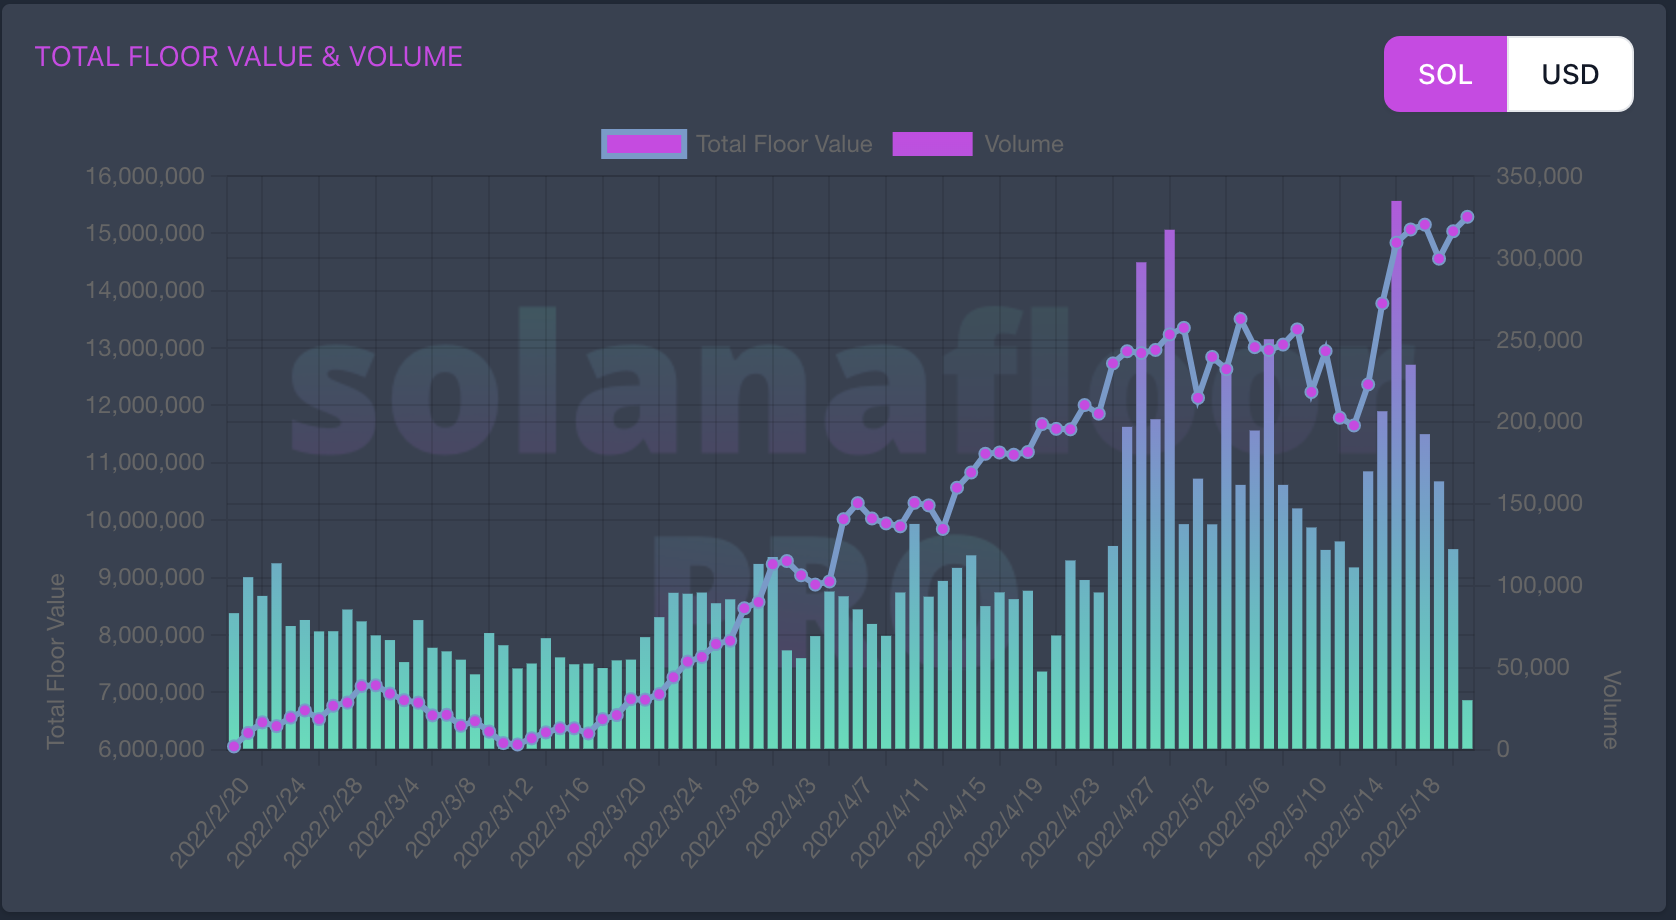Hide the Volume series label

click(1024, 144)
